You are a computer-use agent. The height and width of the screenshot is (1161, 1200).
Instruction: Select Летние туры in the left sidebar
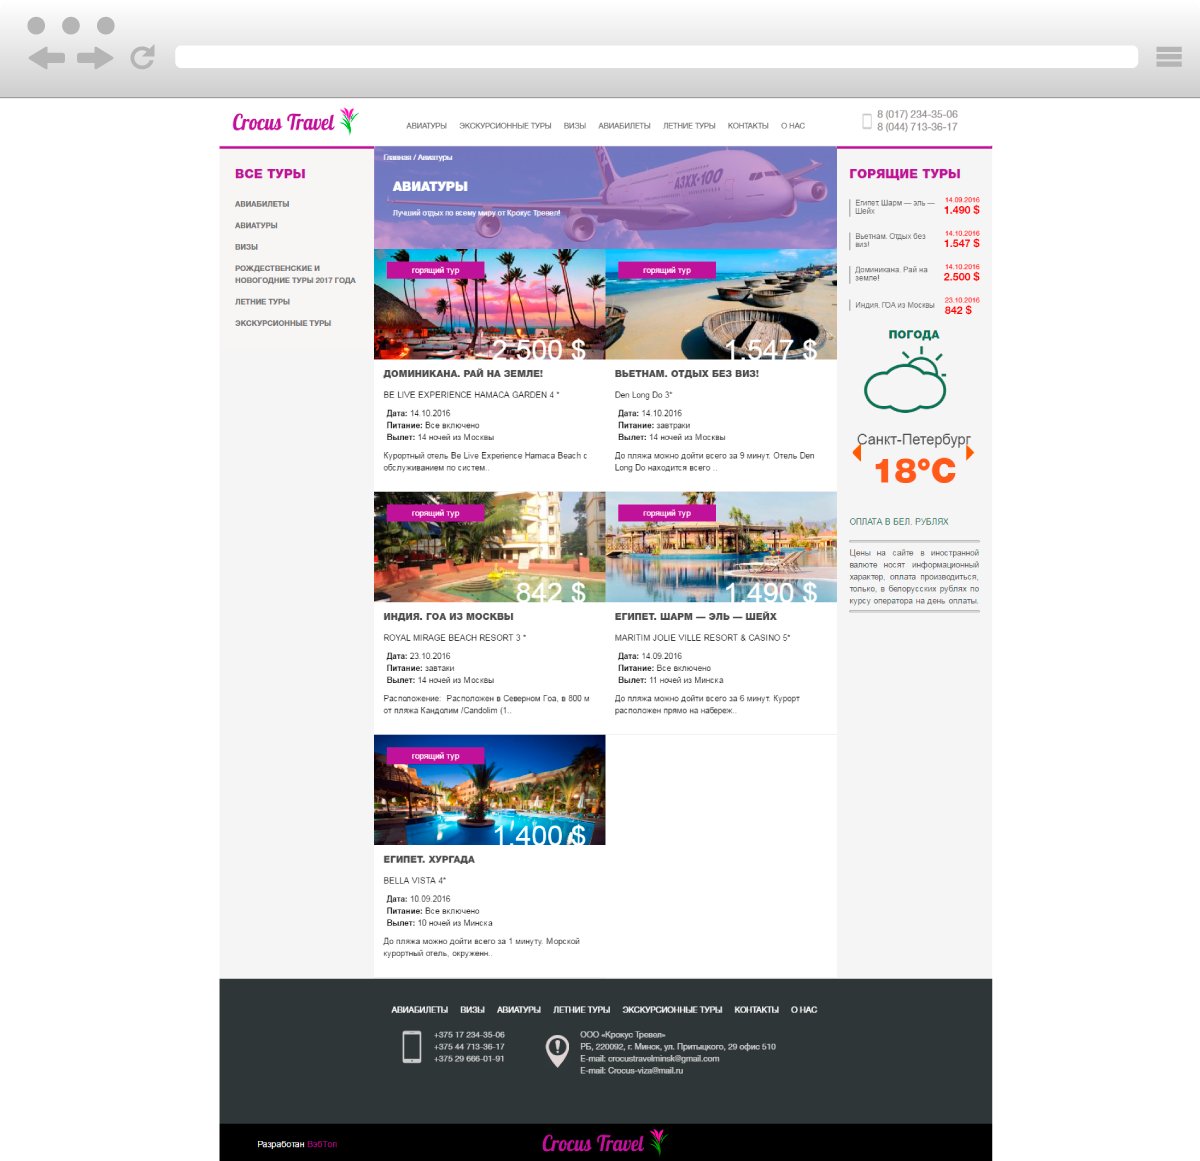pyautogui.click(x=262, y=302)
